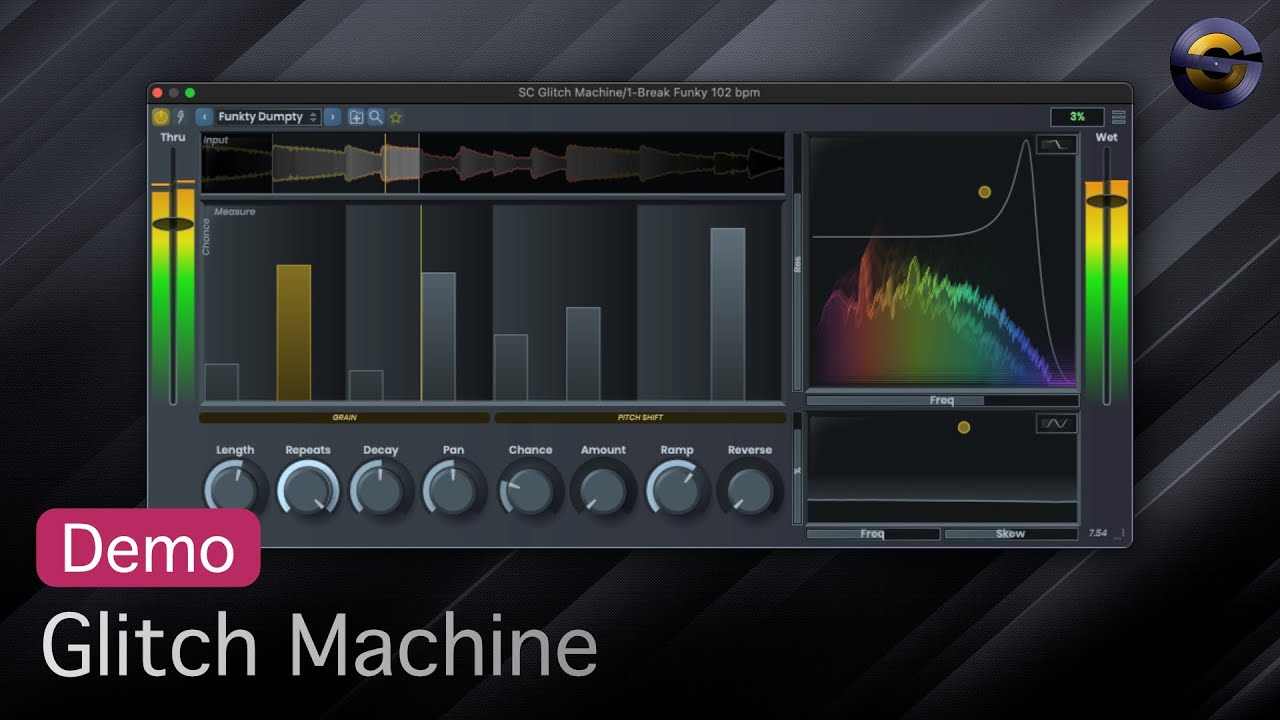Go to previous preset arrow
This screenshot has width=1280, height=720.
204,117
